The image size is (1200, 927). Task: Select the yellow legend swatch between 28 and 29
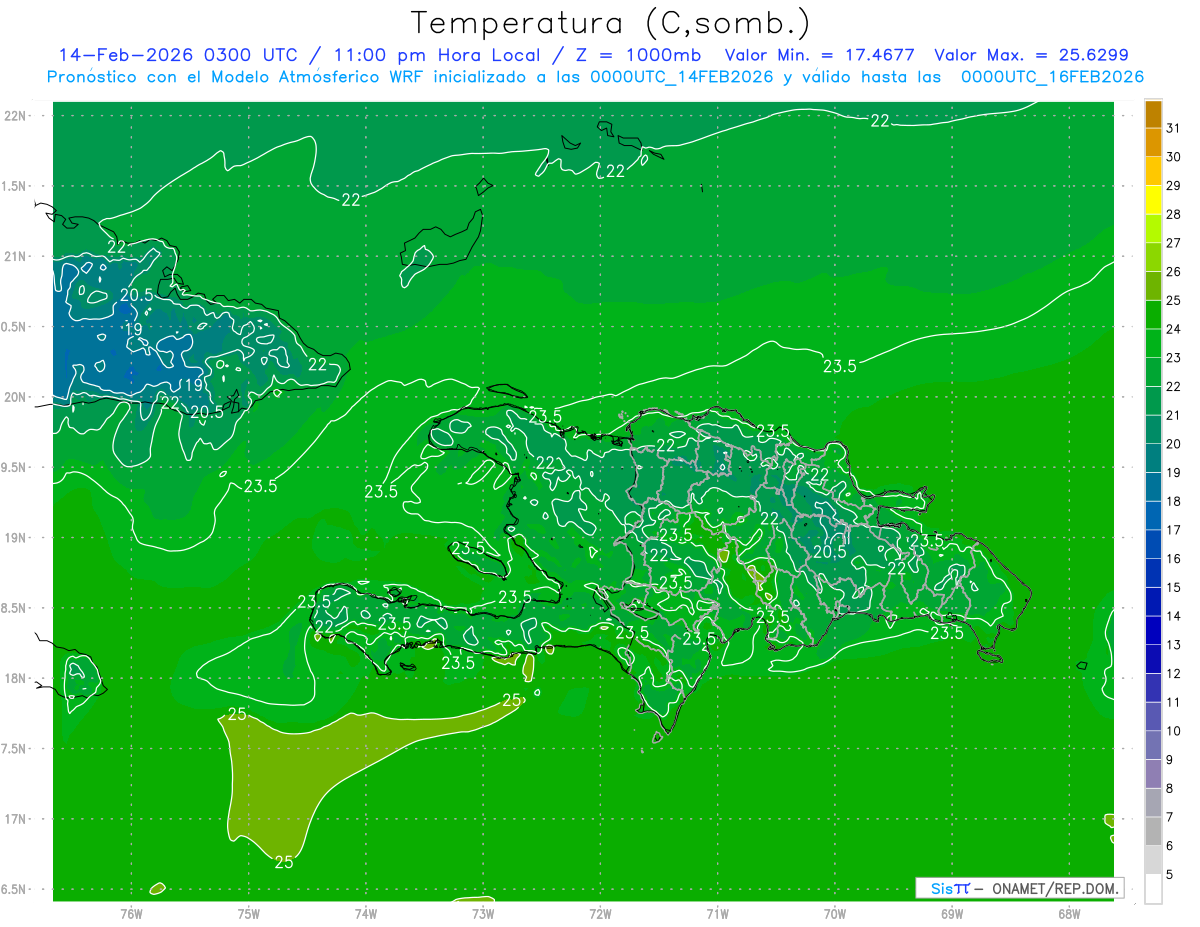(x=1153, y=200)
